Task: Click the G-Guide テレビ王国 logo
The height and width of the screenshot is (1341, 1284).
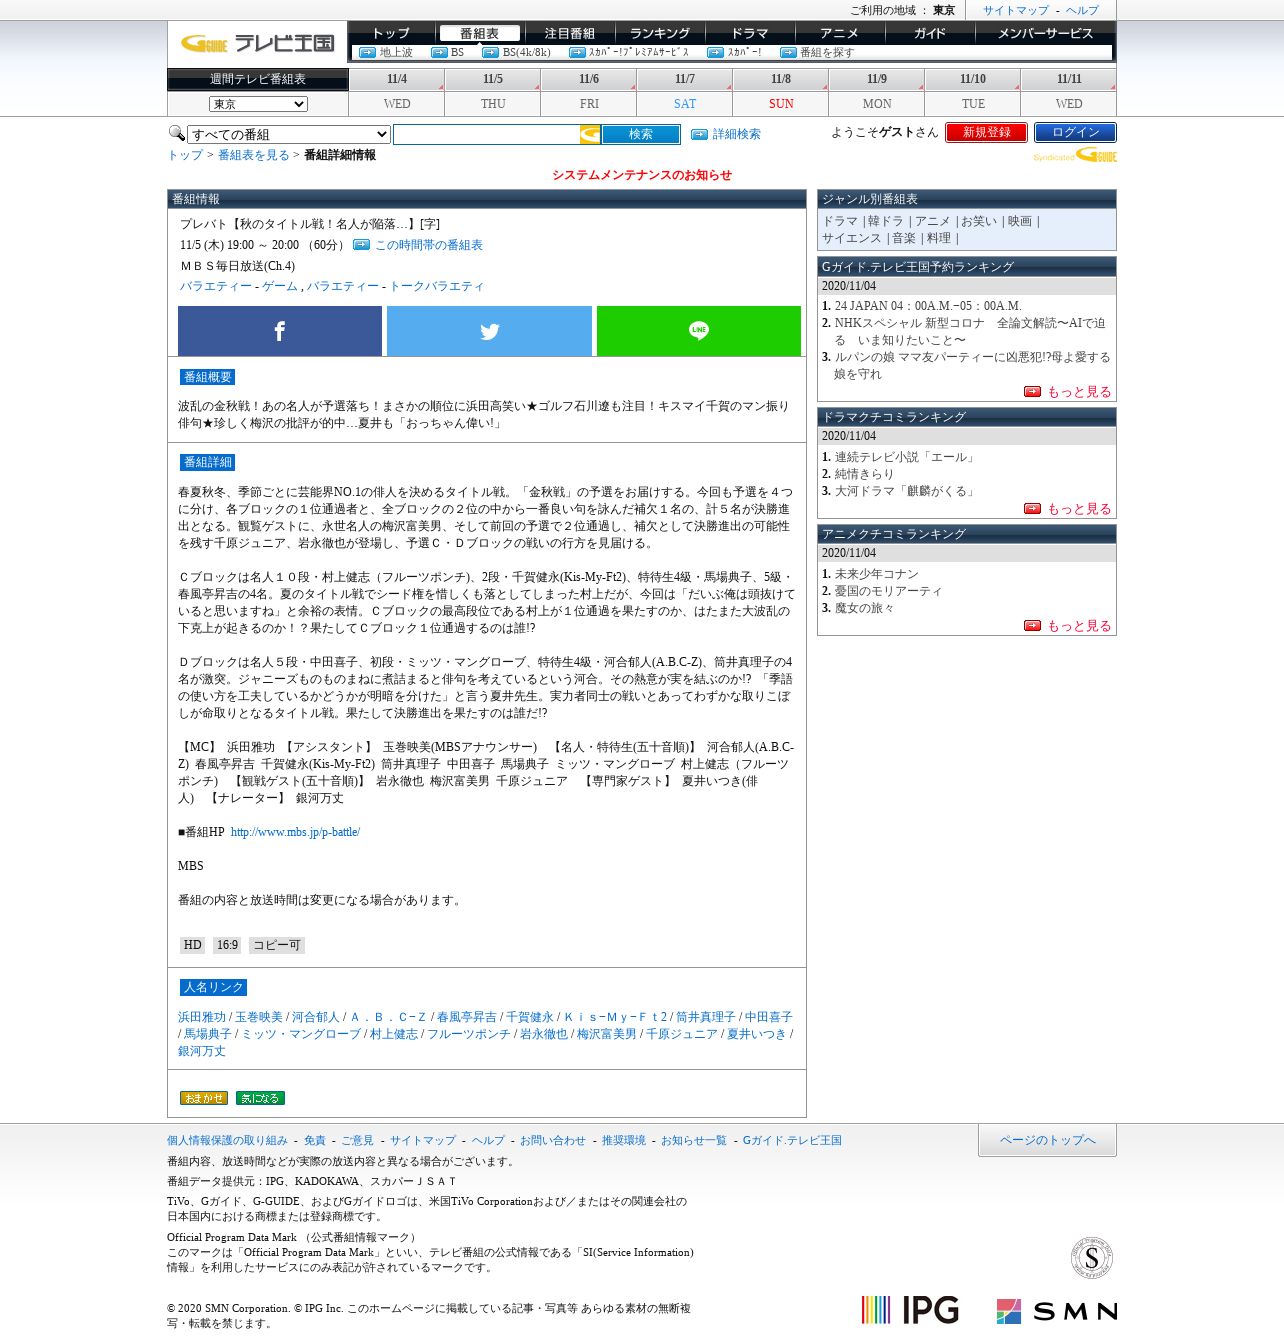Action: 257,43
